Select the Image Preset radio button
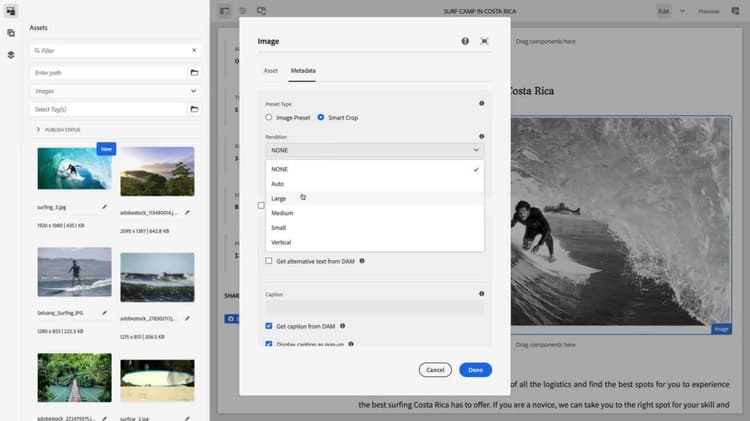The image size is (750, 421). pos(269,118)
